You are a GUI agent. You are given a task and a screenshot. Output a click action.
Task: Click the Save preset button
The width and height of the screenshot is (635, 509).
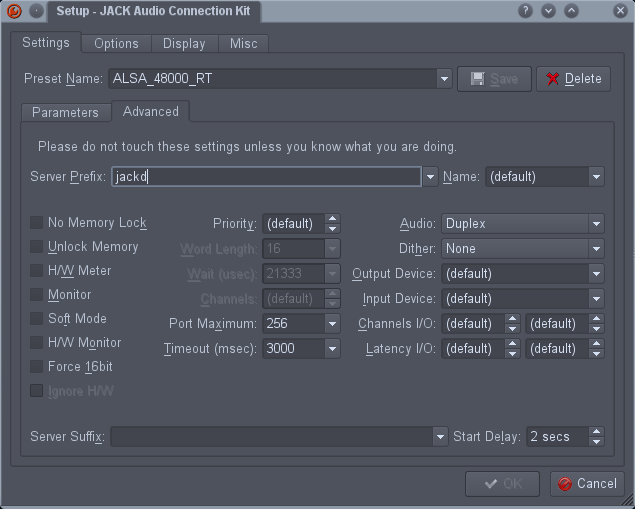(494, 79)
